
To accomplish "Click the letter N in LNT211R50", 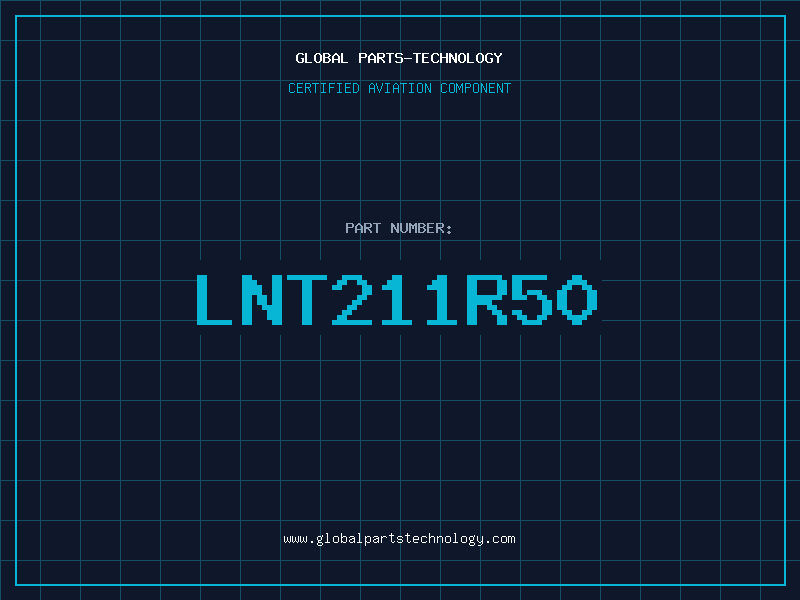I will tap(261, 299).
